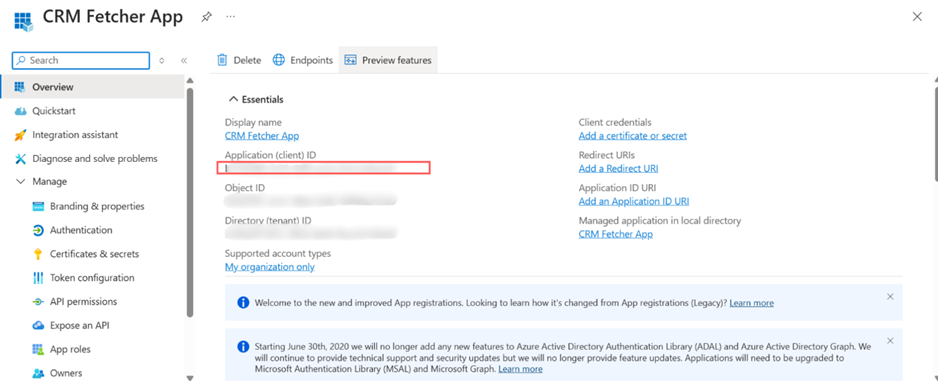Open Preview features in the toolbar
Image resolution: width=938 pixels, height=381 pixels.
[388, 60]
